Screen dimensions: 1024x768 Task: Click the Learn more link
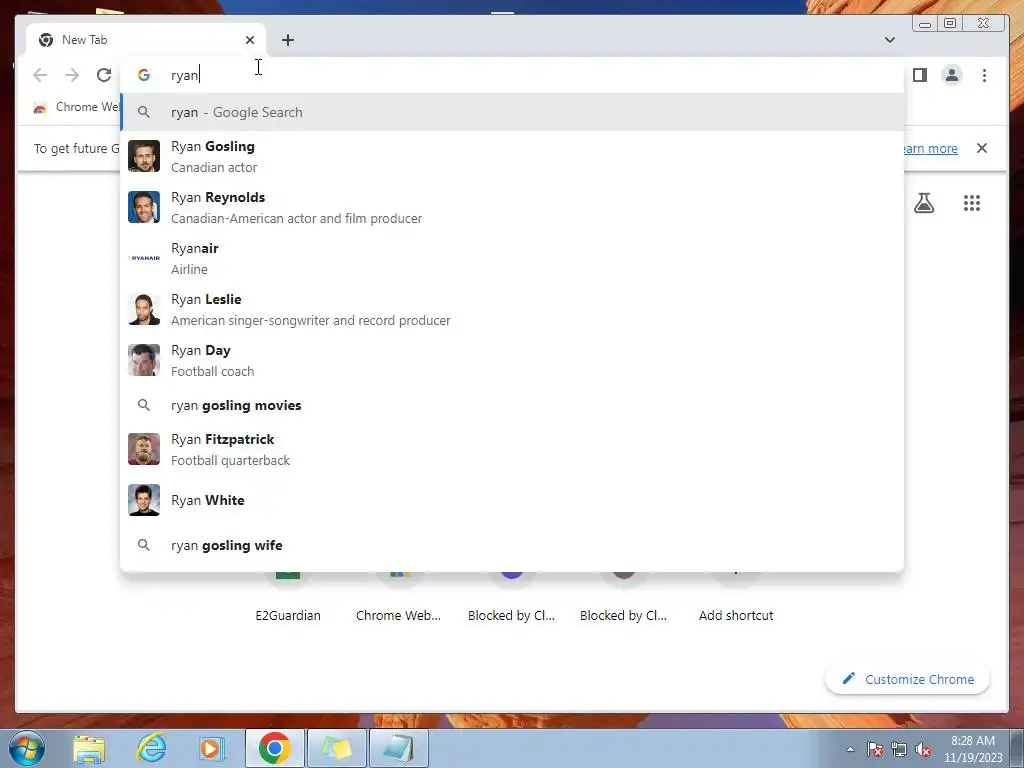click(x=931, y=148)
